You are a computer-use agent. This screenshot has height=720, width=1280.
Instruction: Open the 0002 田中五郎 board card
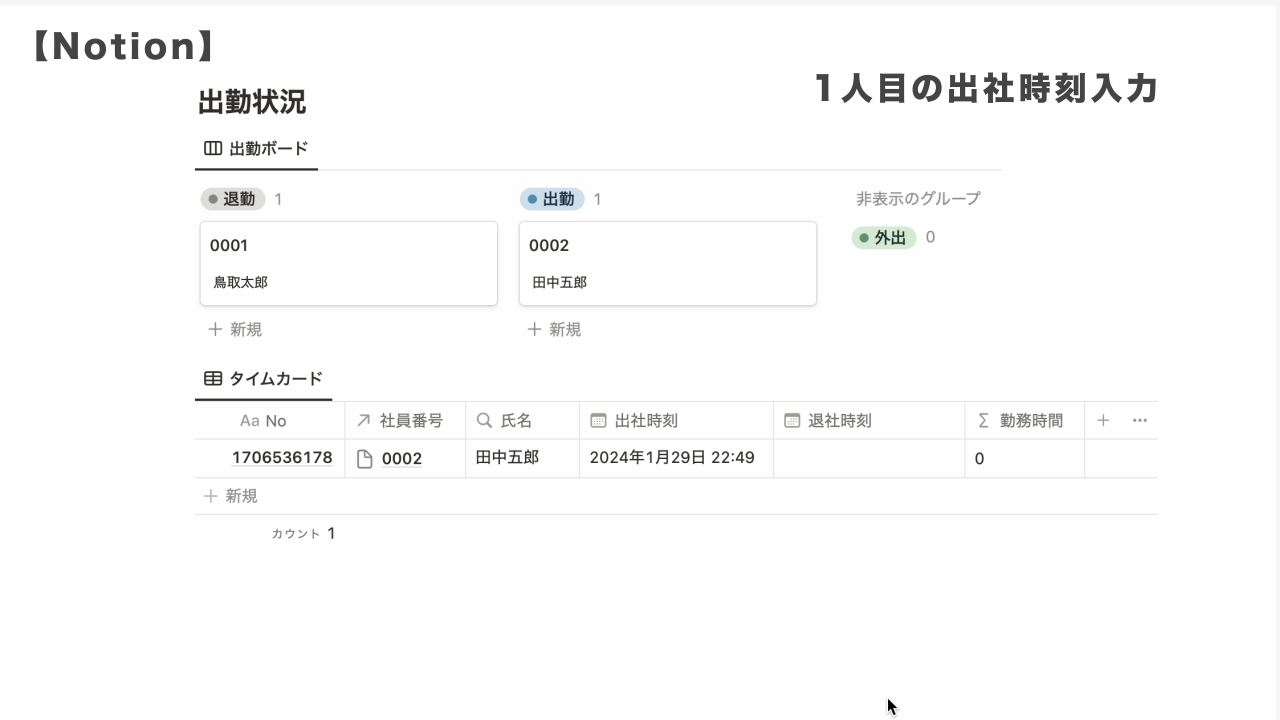pyautogui.click(x=667, y=263)
